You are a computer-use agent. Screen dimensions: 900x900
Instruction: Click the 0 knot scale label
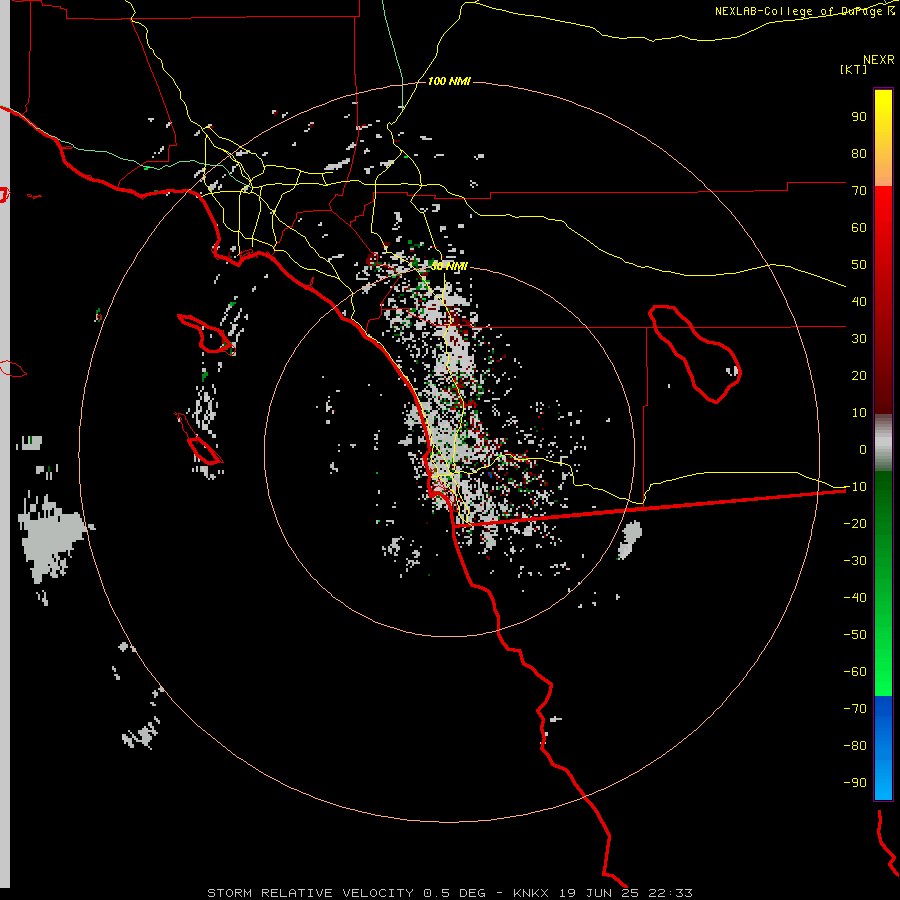[x=863, y=449]
